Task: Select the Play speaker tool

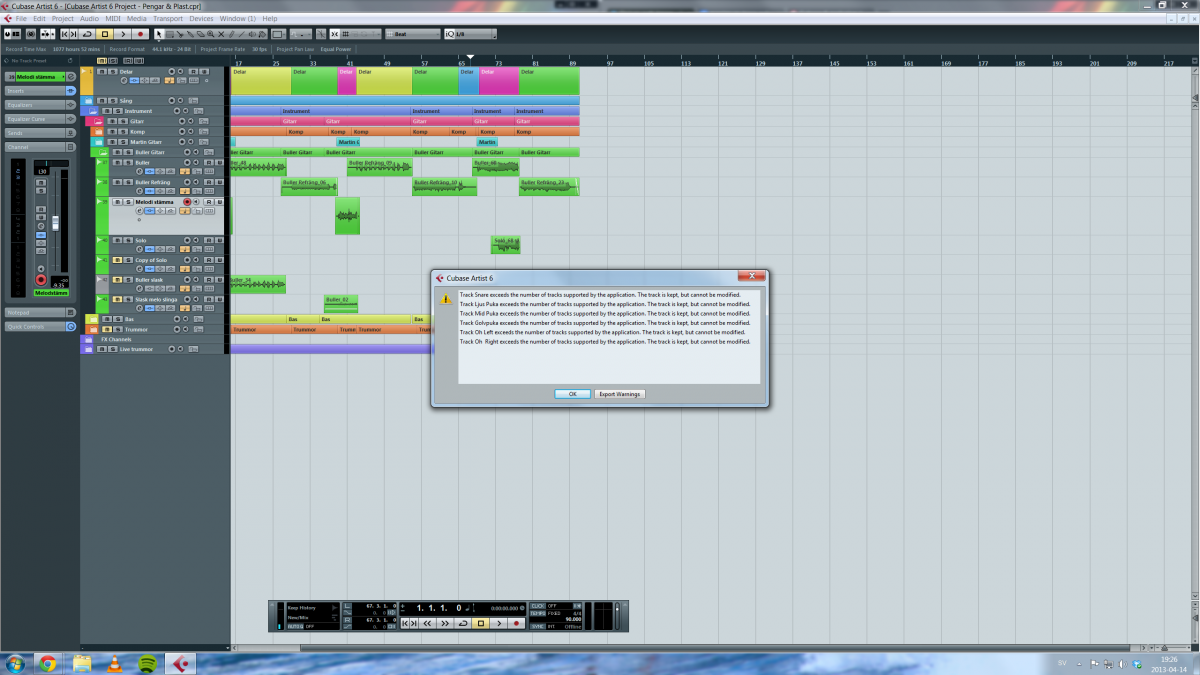Action: click(x=251, y=34)
